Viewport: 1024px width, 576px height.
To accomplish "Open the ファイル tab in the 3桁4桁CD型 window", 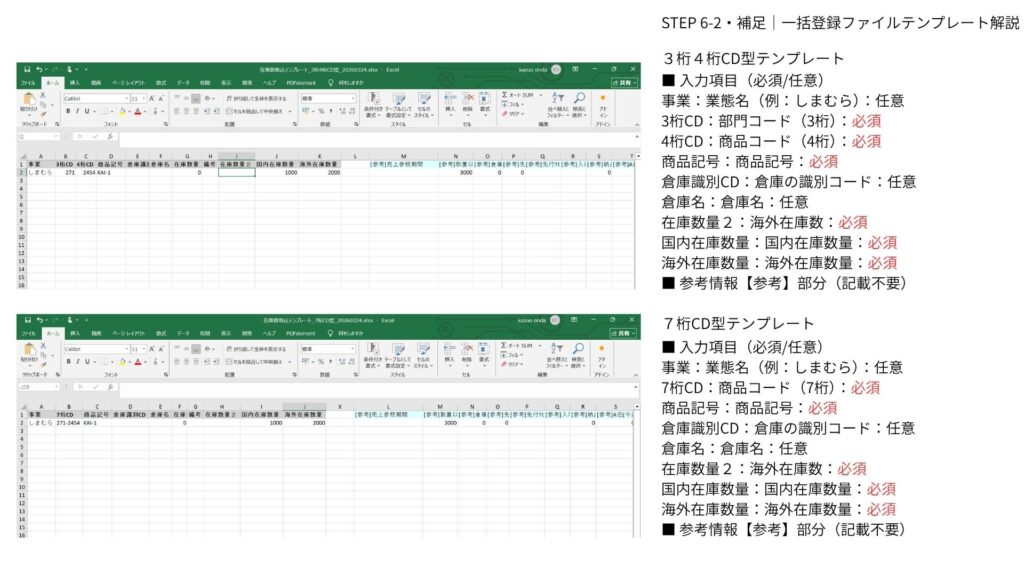I will (28, 82).
